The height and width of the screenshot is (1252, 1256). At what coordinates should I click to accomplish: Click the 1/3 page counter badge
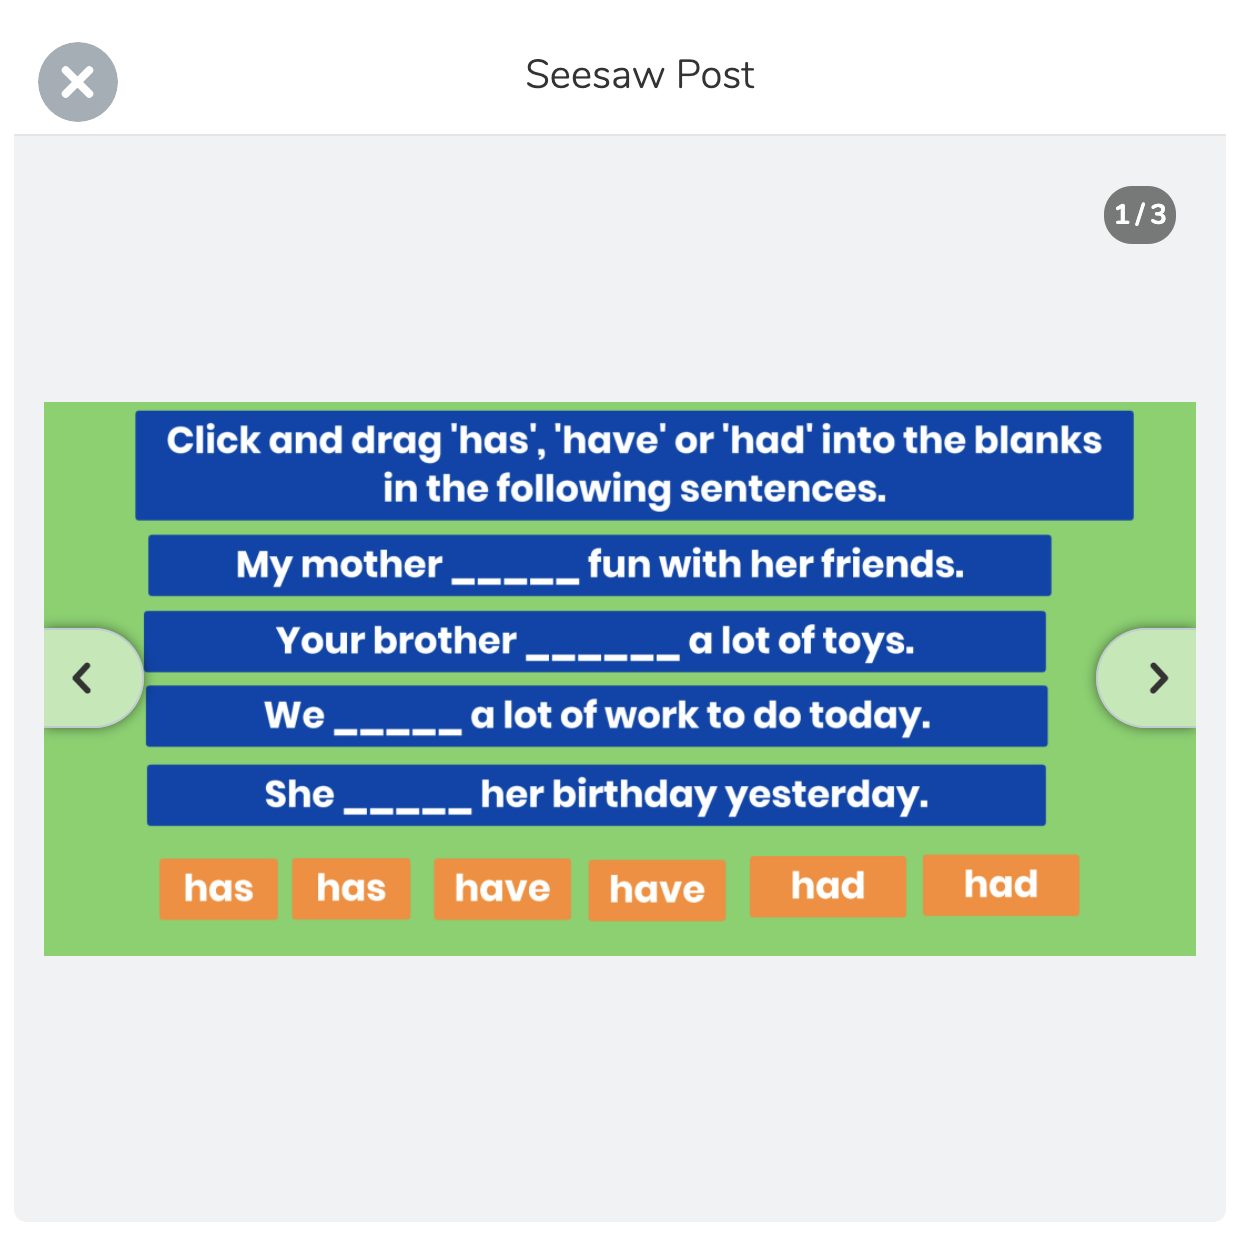tap(1140, 214)
